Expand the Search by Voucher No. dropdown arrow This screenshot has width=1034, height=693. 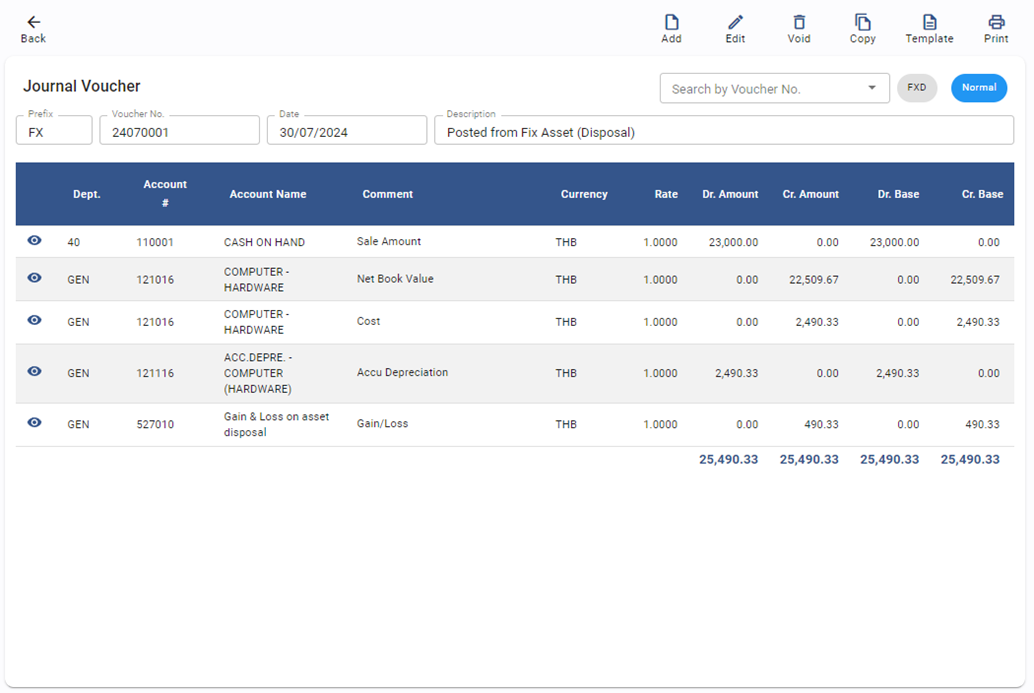[x=872, y=88]
